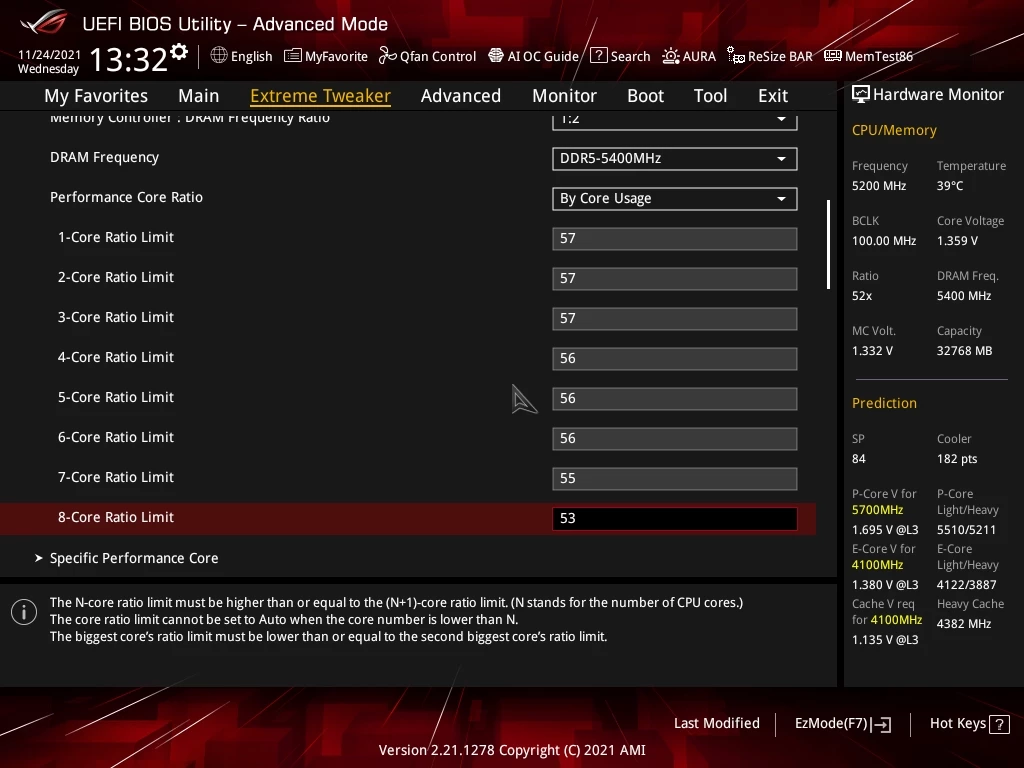Click the EzMode exit arrow icon
Viewport: 1024px width, 768px height.
[x=881, y=724]
